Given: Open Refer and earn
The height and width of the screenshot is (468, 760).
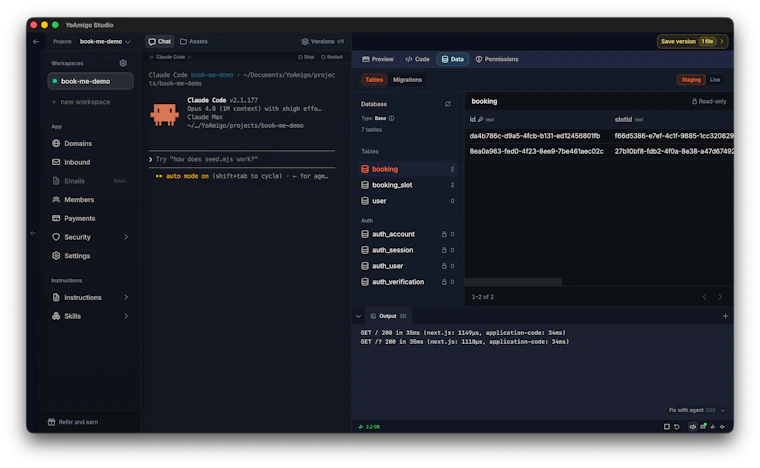Looking at the screenshot, I should click(x=73, y=422).
